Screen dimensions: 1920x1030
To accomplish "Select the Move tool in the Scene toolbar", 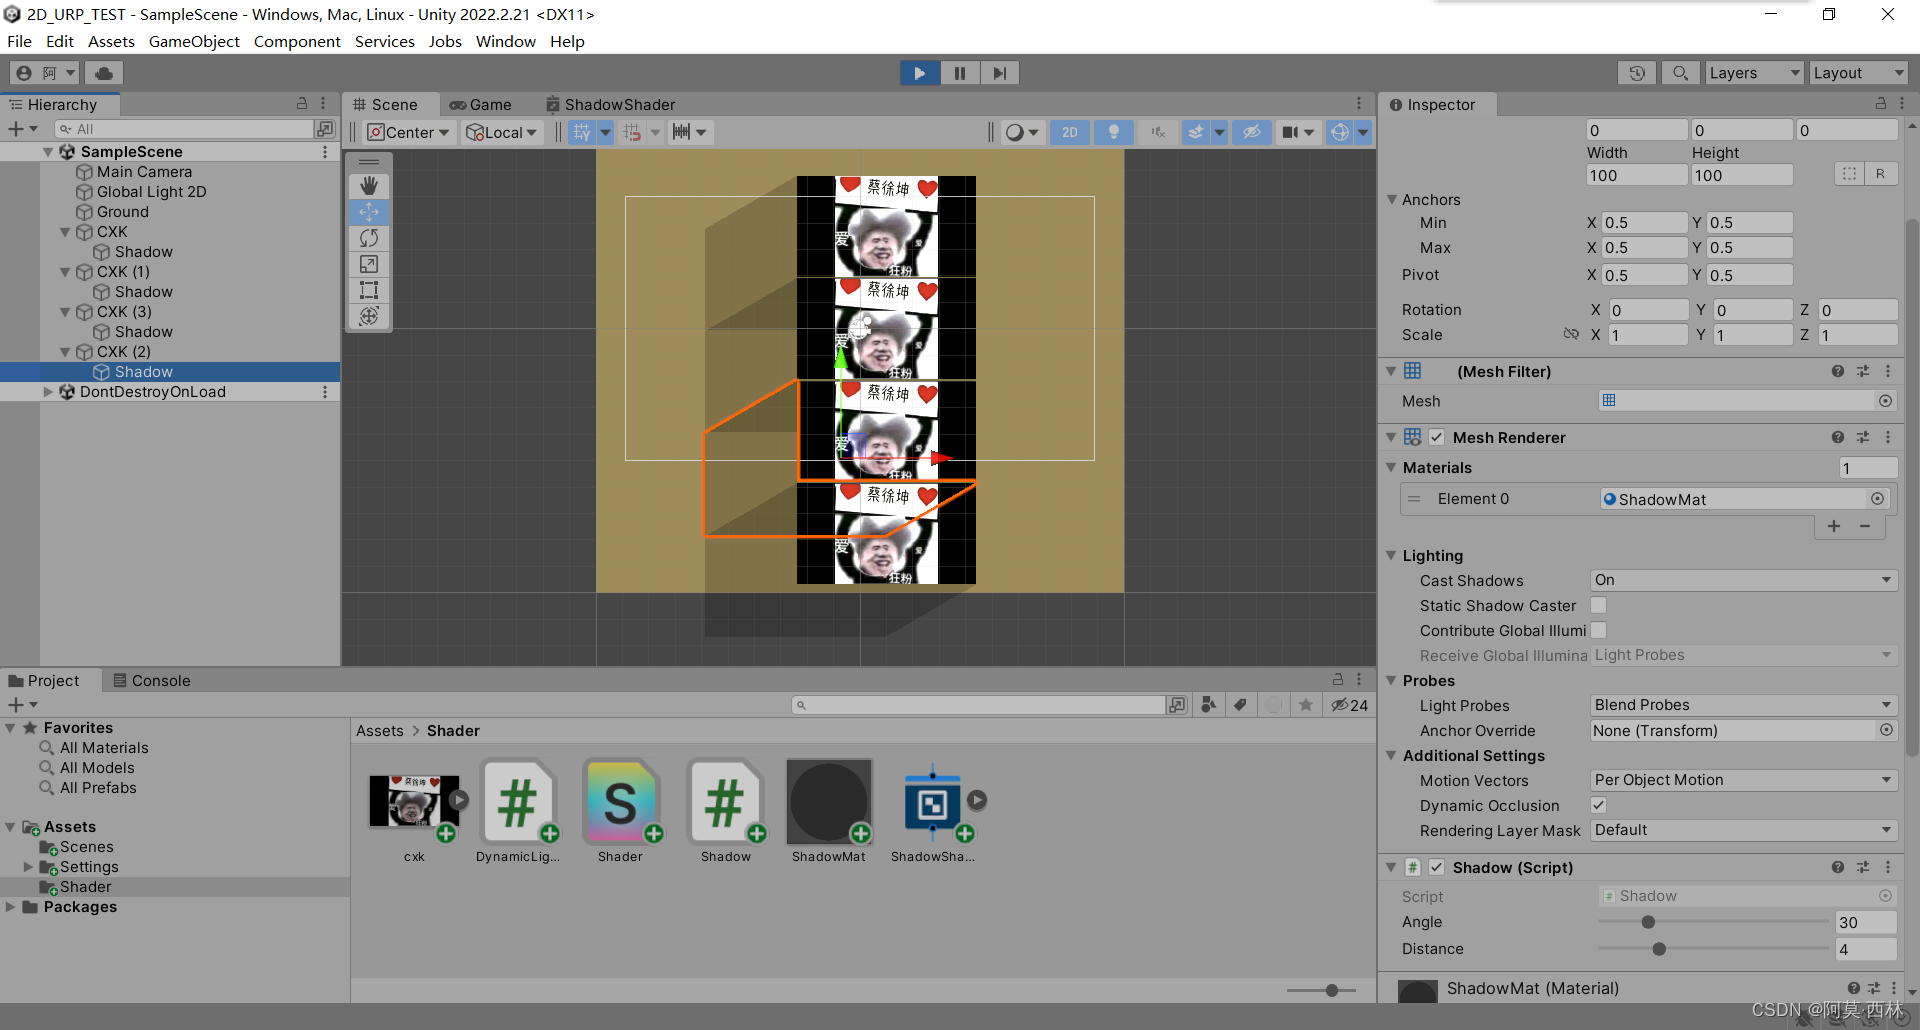I will coord(368,211).
